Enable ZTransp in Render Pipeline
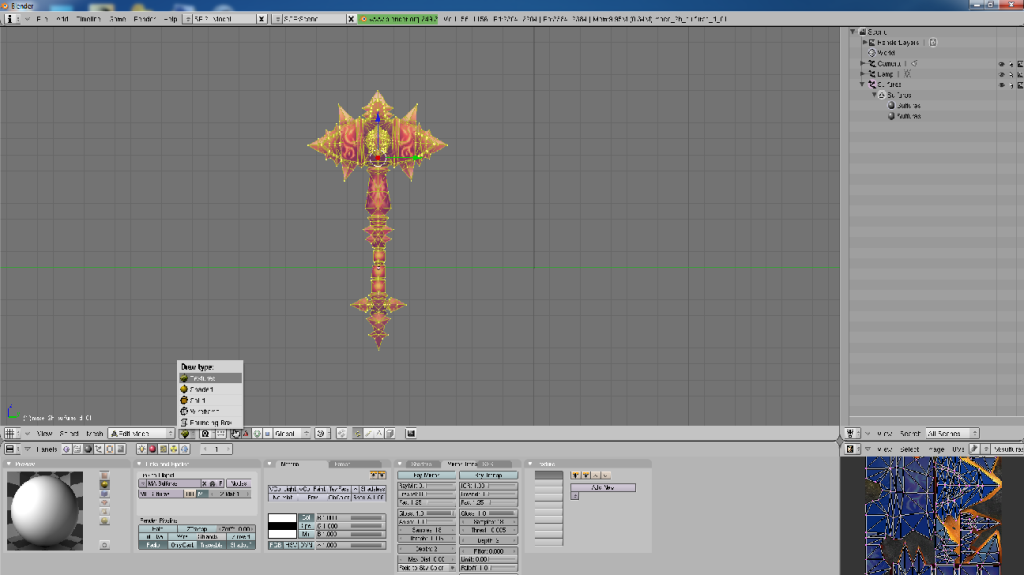This screenshot has height=575, width=1024. [197, 529]
